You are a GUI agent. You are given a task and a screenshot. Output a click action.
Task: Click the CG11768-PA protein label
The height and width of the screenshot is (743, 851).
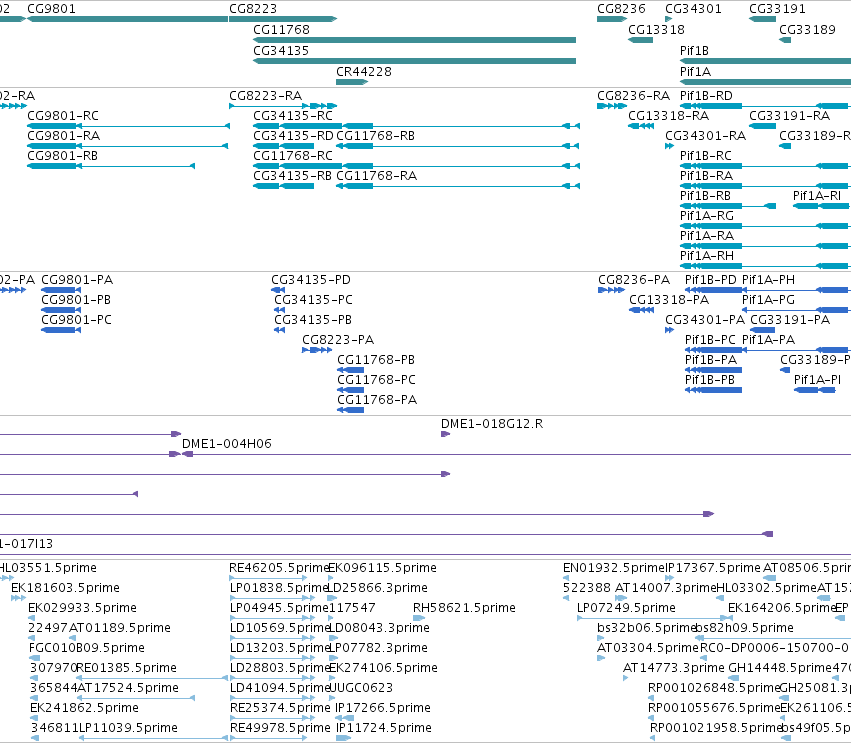tap(377, 401)
